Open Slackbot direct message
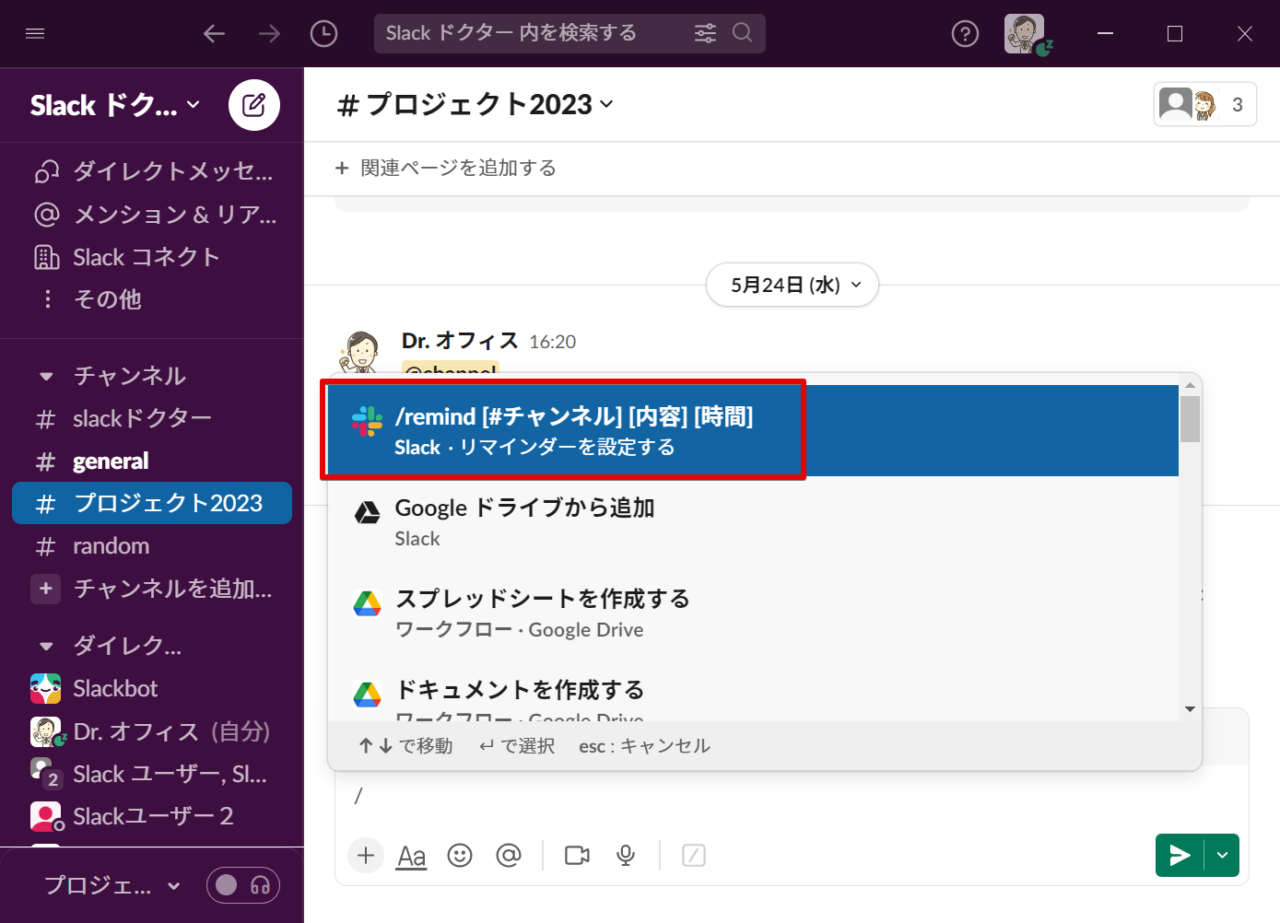 coord(152,689)
